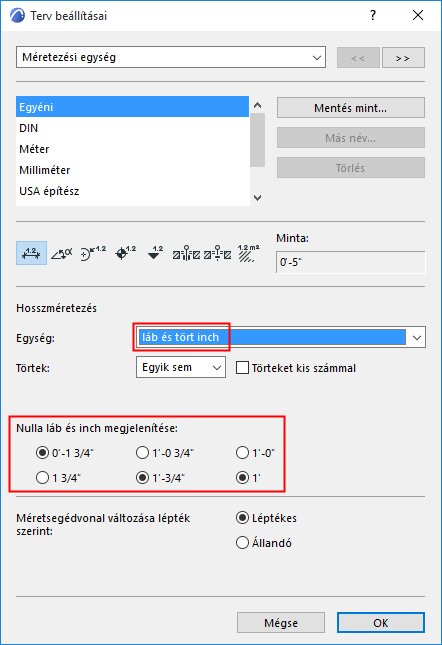Choose the 1 3/4" radio option

[x=42, y=478]
